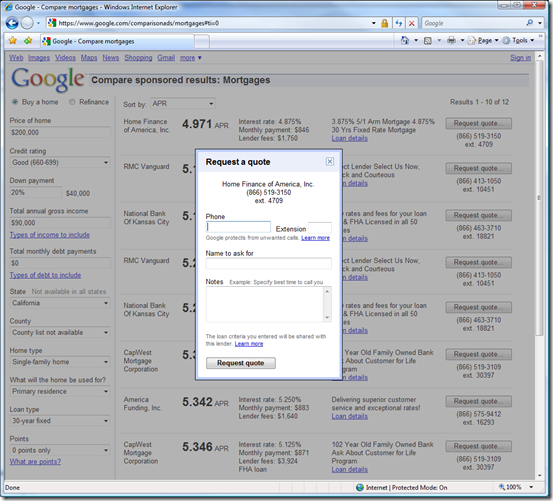Open Loan details for Home Finance of America

350,139
